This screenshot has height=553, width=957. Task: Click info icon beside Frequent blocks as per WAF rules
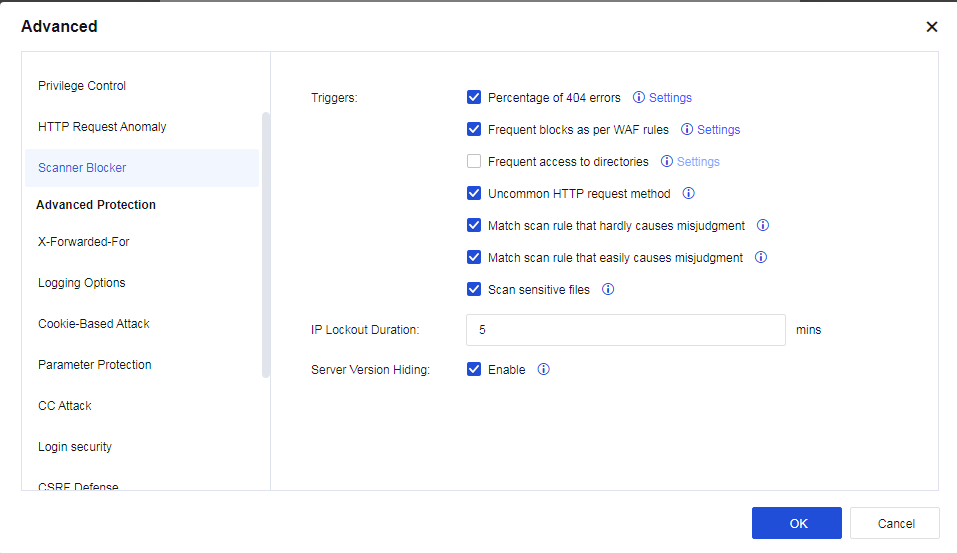(687, 130)
